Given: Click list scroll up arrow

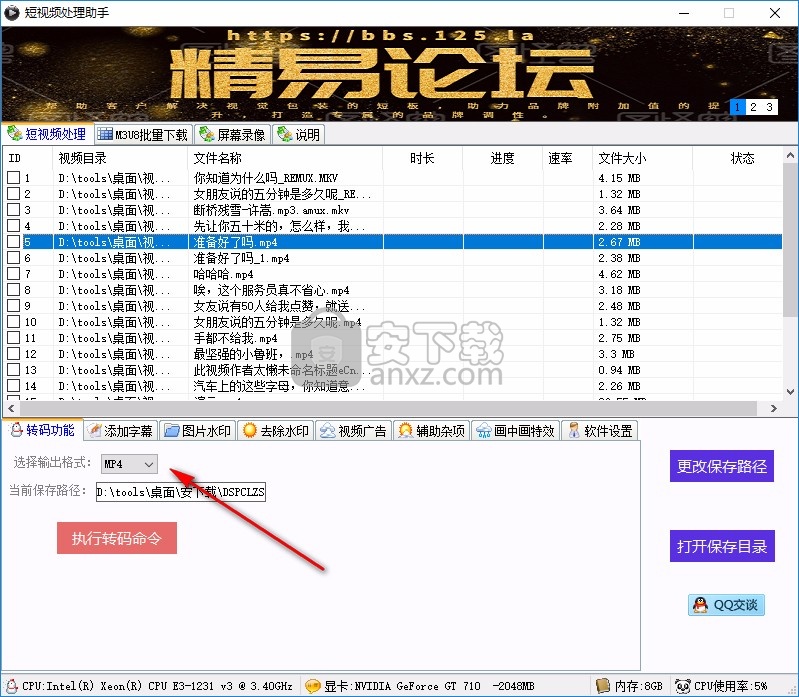Looking at the screenshot, I should pos(790,155).
